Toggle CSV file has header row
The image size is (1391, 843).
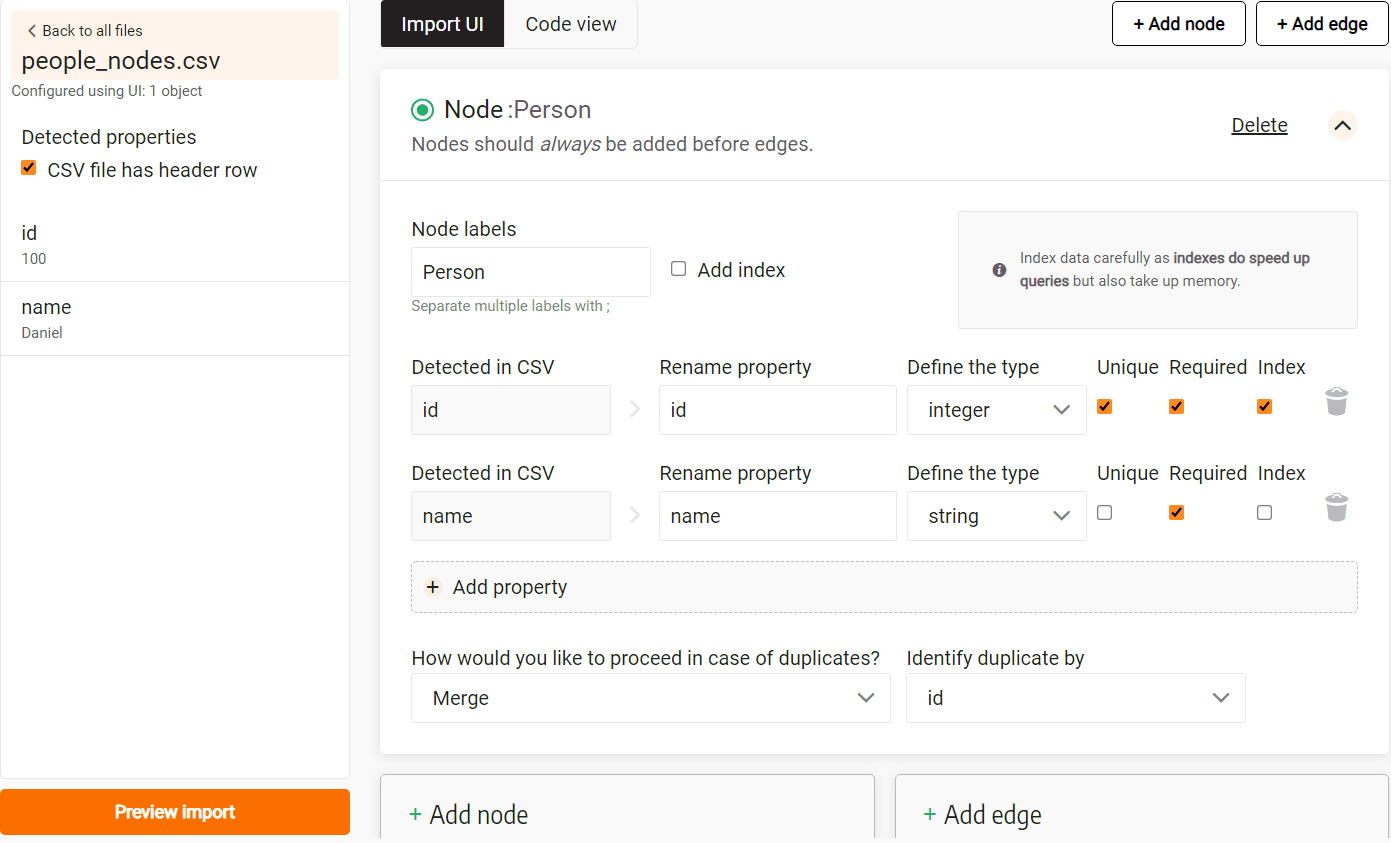[29, 169]
